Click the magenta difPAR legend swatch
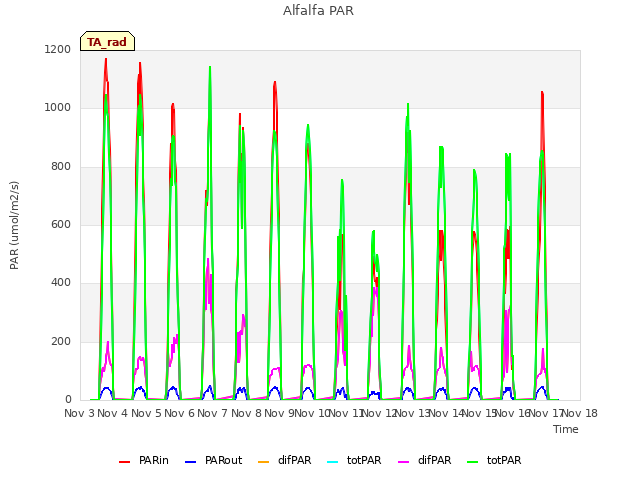The width and height of the screenshot is (640, 480). click(x=403, y=462)
